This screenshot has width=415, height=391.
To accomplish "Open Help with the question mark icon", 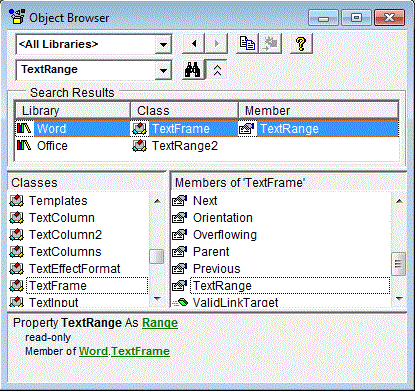I will coord(301,43).
